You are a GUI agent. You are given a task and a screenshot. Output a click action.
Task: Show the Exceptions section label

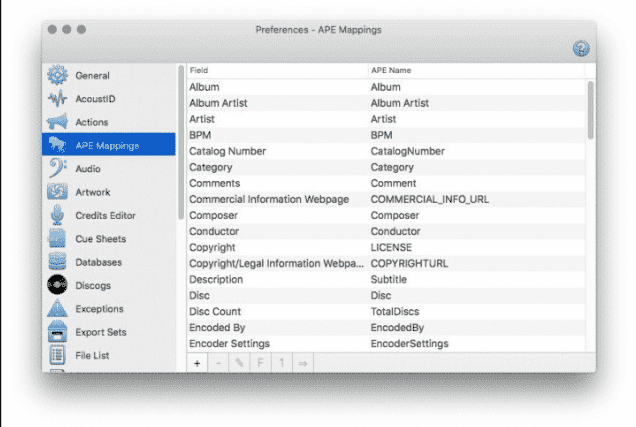point(99,309)
